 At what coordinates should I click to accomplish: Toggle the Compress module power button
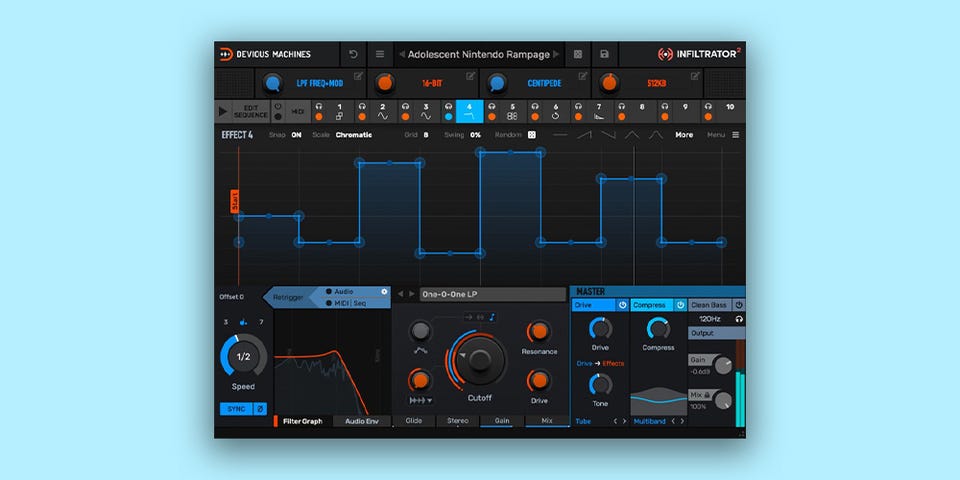[680, 305]
